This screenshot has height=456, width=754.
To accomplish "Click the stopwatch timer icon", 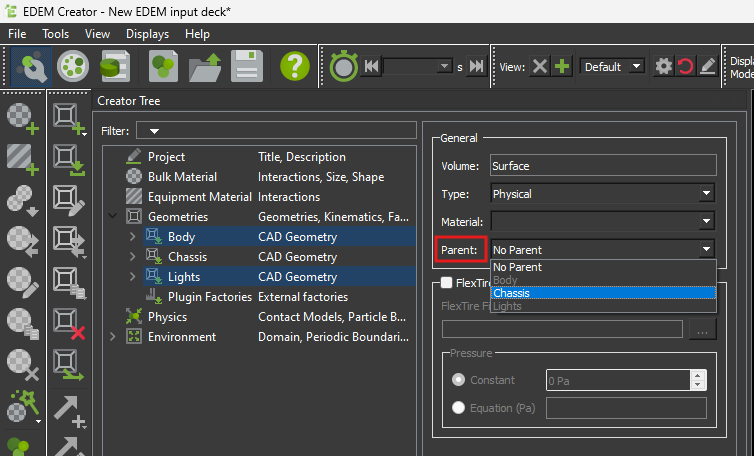I will coord(343,66).
